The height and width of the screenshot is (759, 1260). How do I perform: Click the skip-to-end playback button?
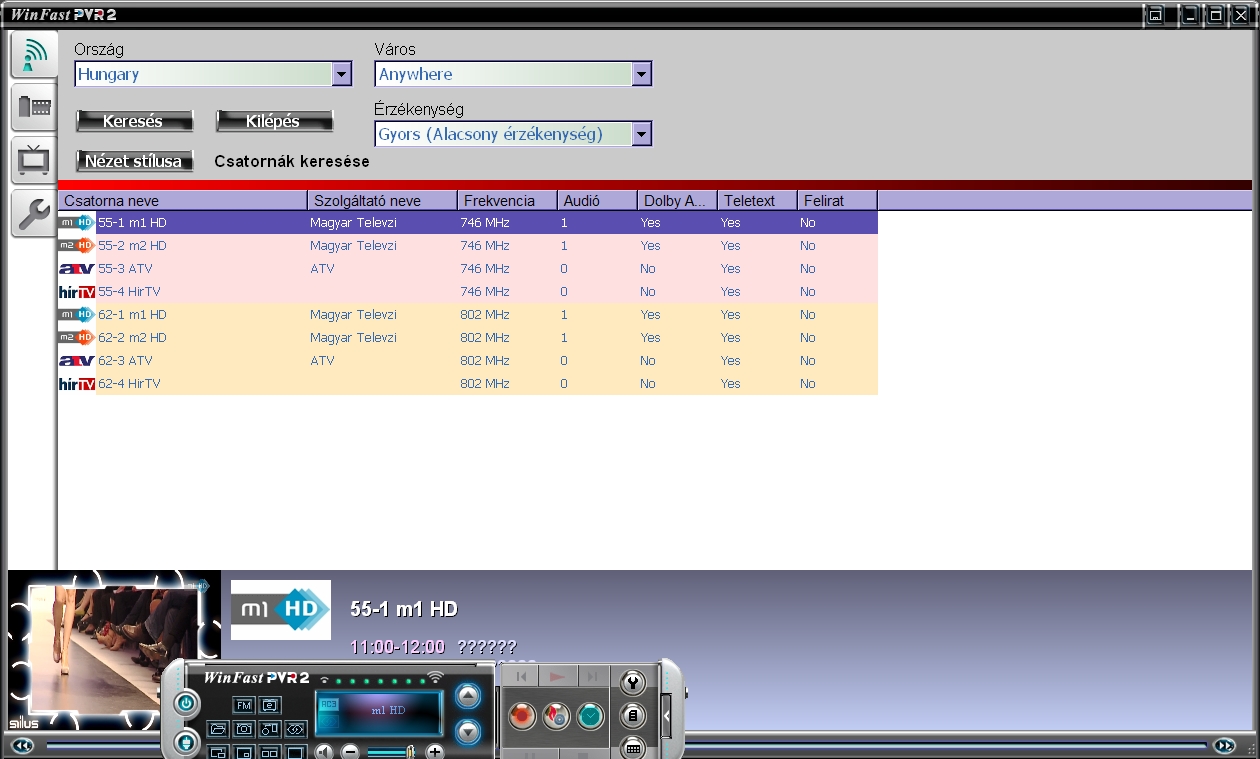(592, 677)
